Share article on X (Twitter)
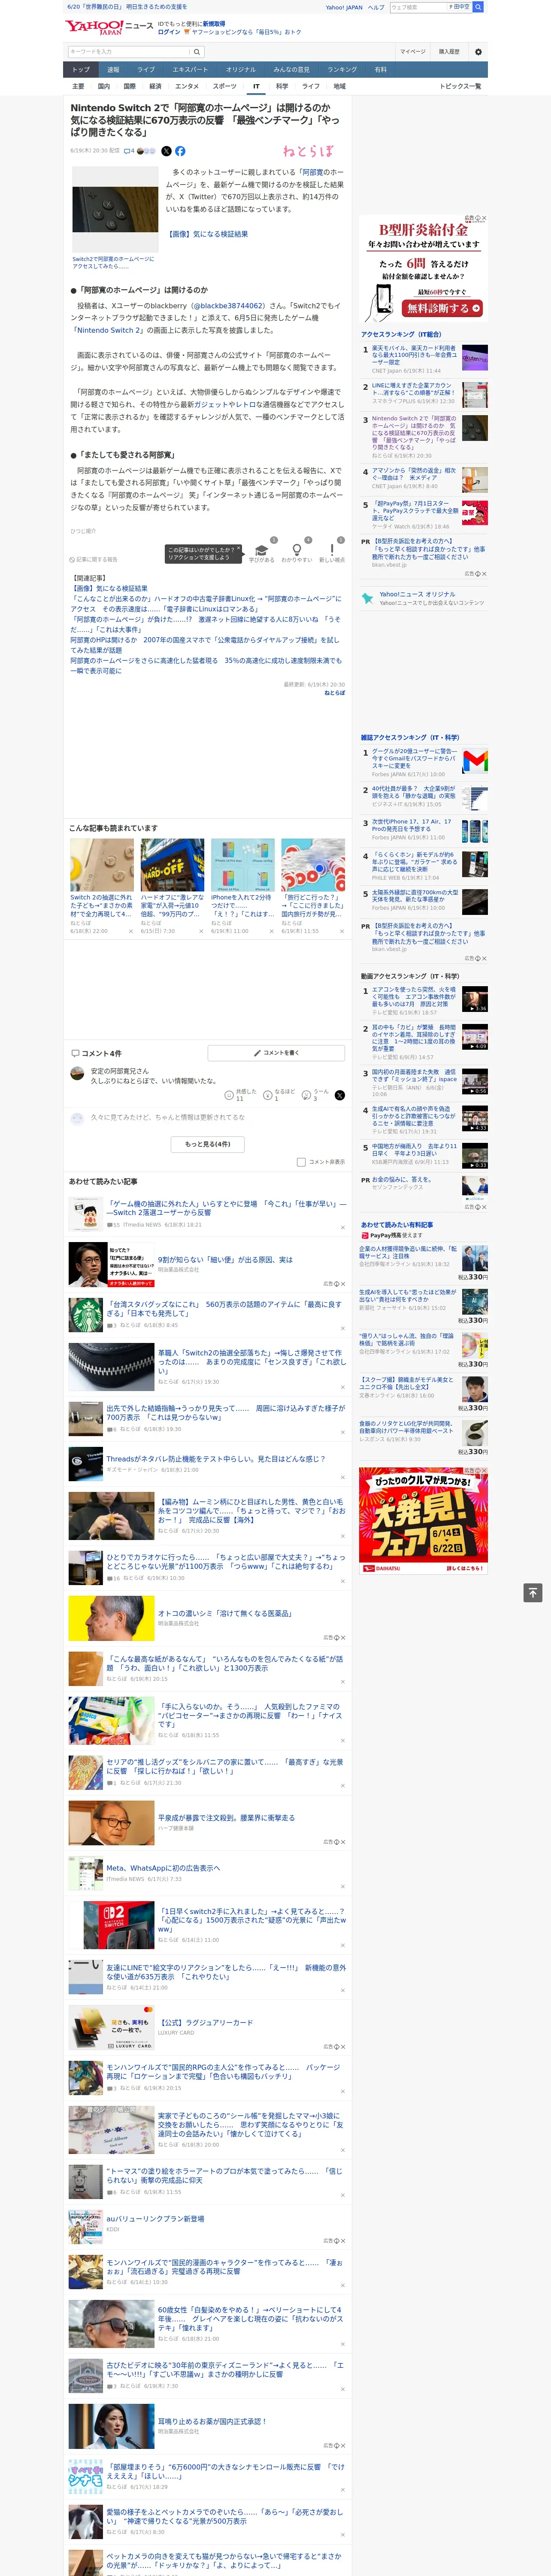Viewport: 551px width, 2576px height. tap(166, 151)
